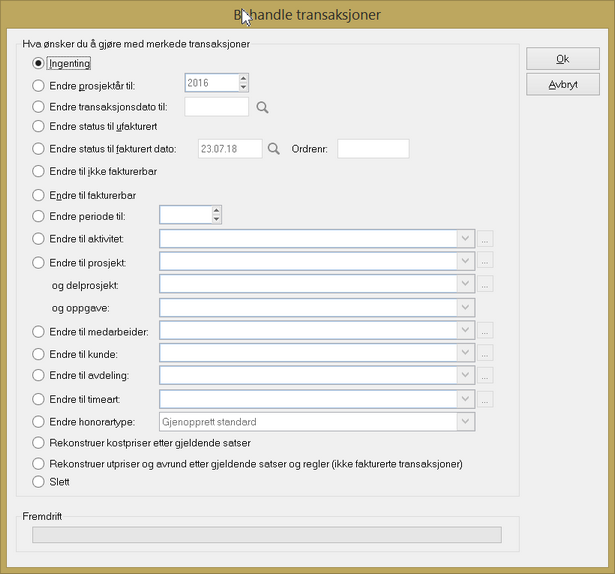Viewport: 615px width, 574px height.
Task: Expand the kunde dropdown list
Action: [x=465, y=352]
